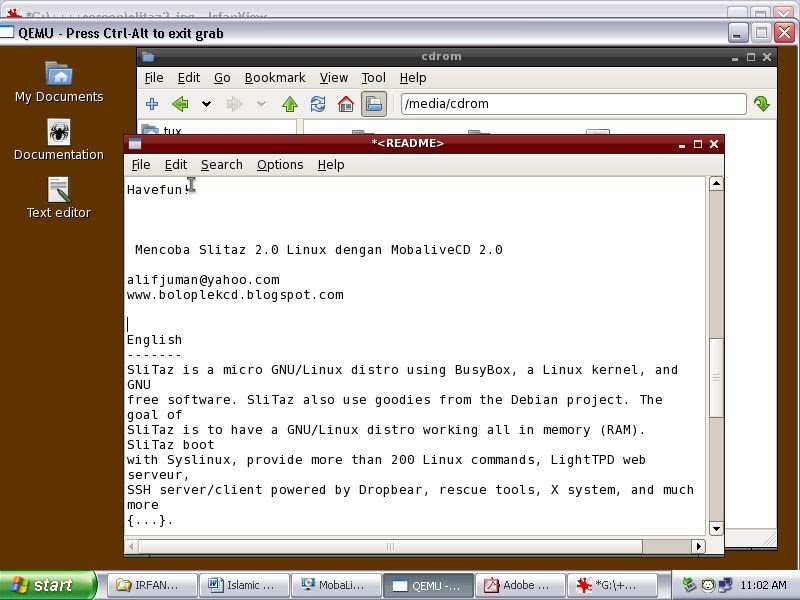Switch to MobaLi... taskbar button
Viewport: 800px width, 600px height.
[336, 585]
